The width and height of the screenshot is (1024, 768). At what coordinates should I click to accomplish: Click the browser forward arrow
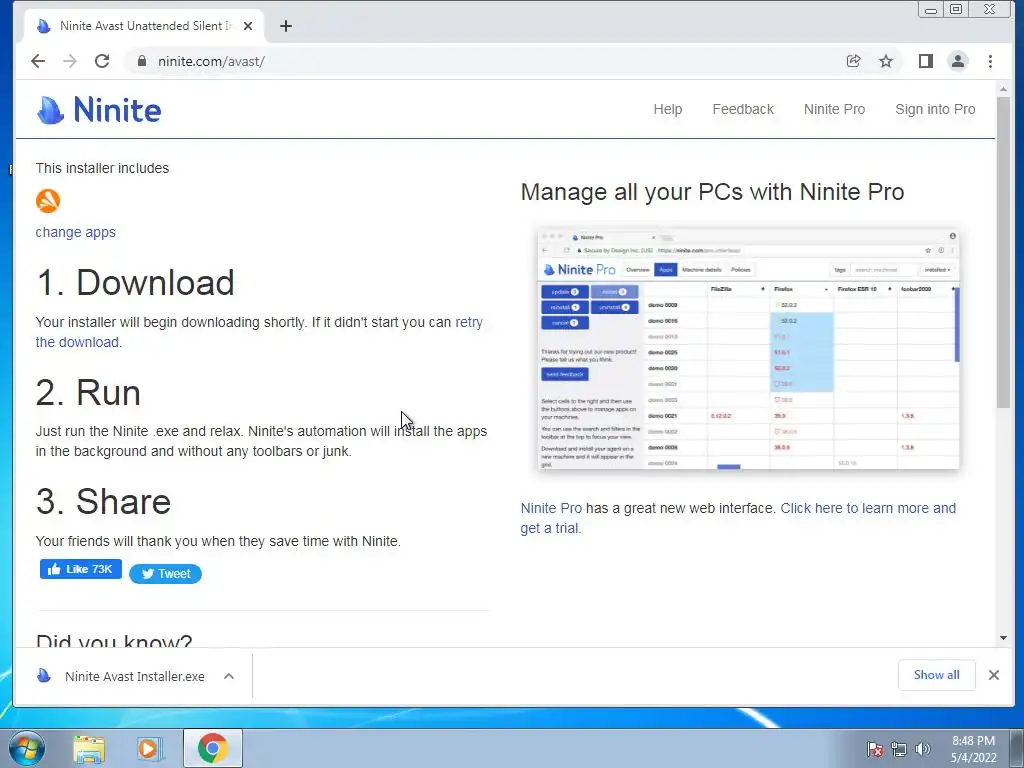click(x=70, y=61)
